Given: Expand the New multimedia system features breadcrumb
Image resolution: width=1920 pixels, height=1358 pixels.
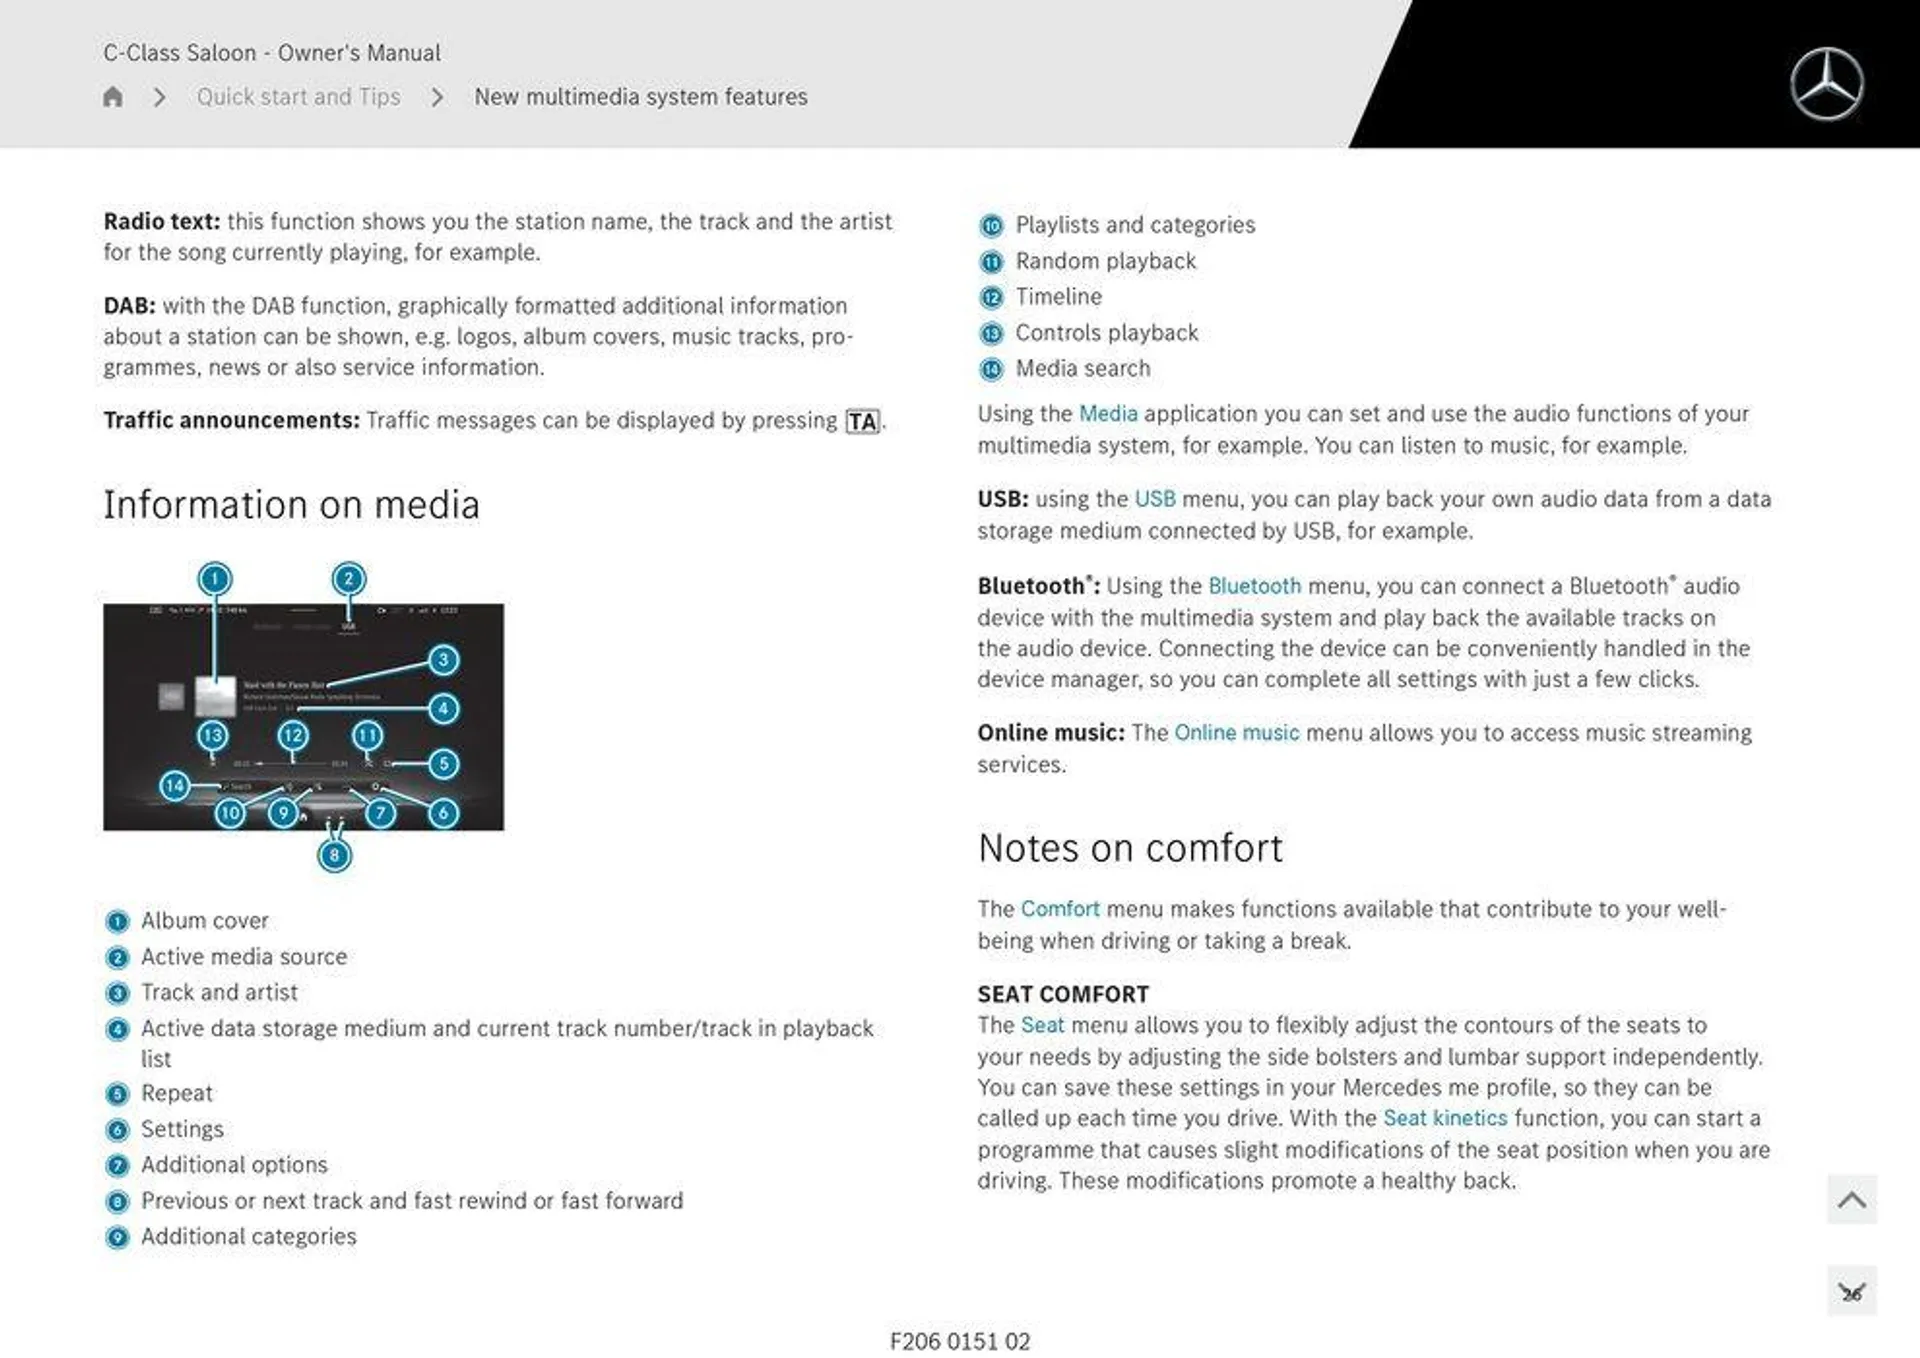Looking at the screenshot, I should point(640,96).
